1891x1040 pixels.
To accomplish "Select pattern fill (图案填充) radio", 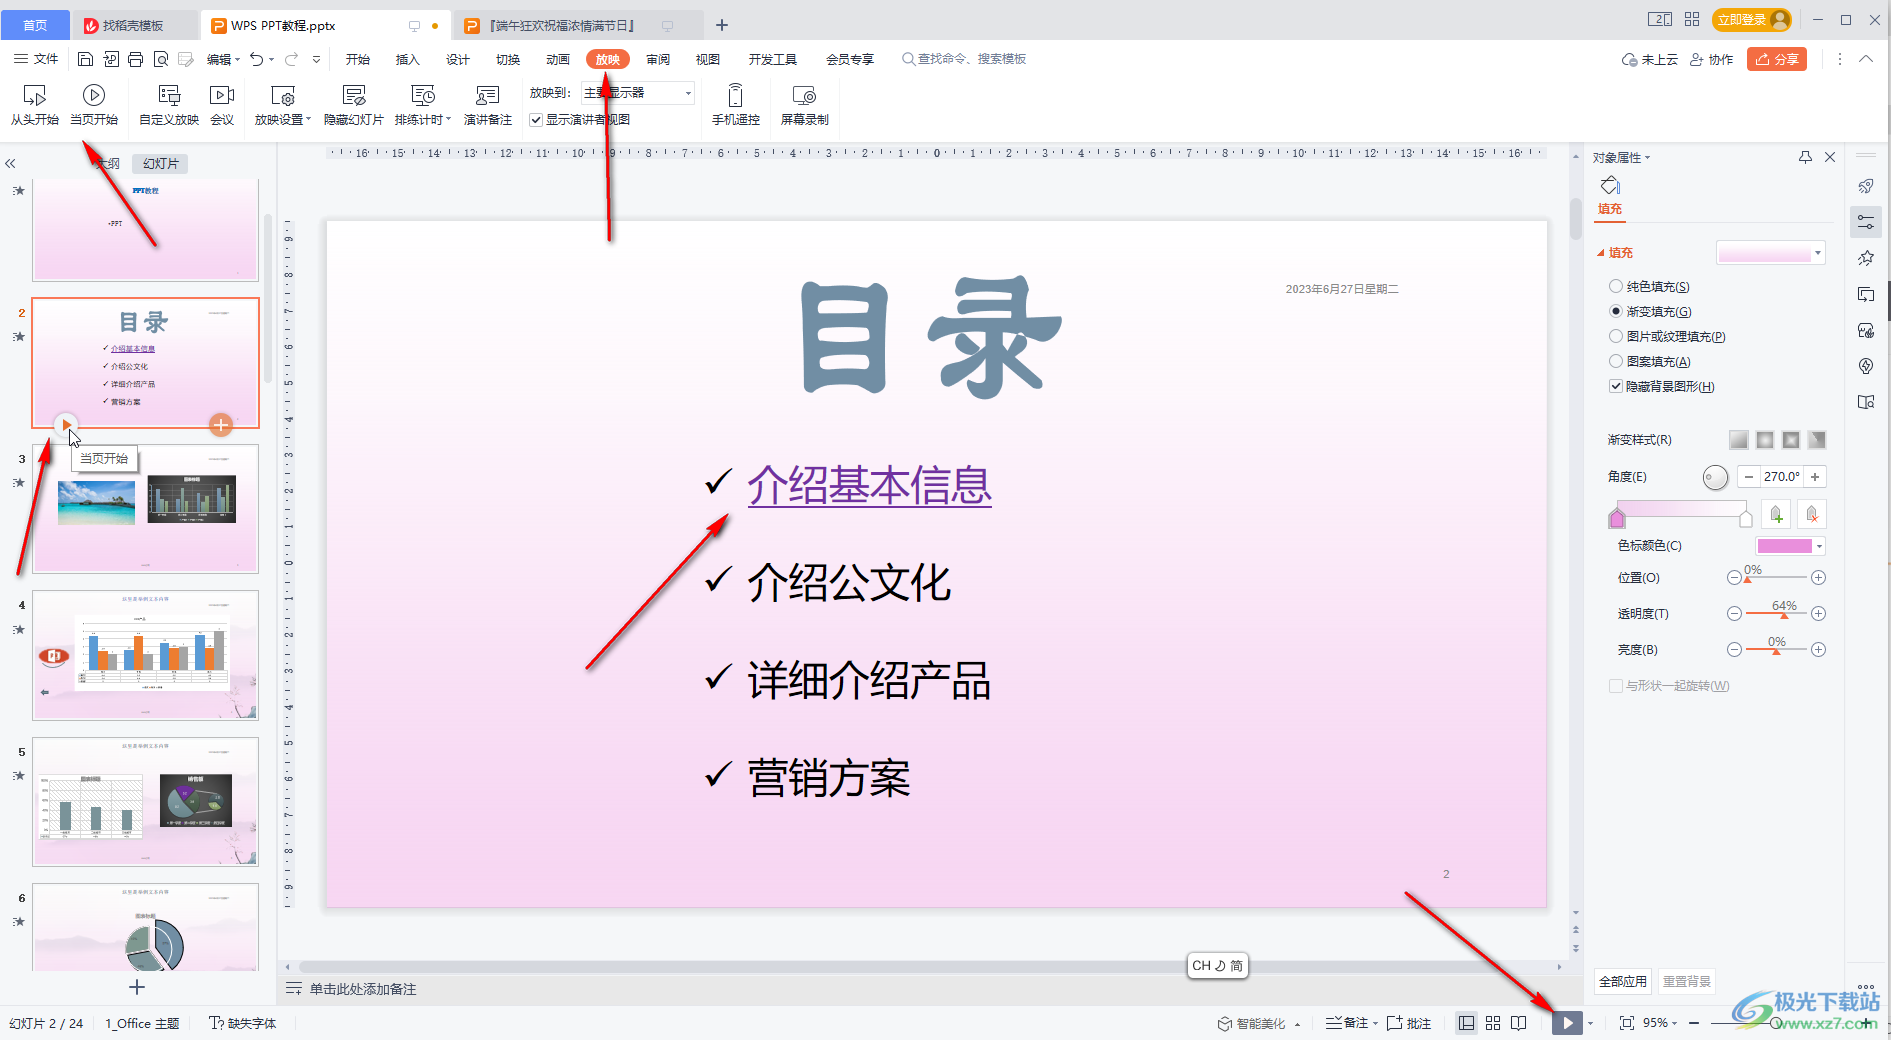I will point(1616,361).
